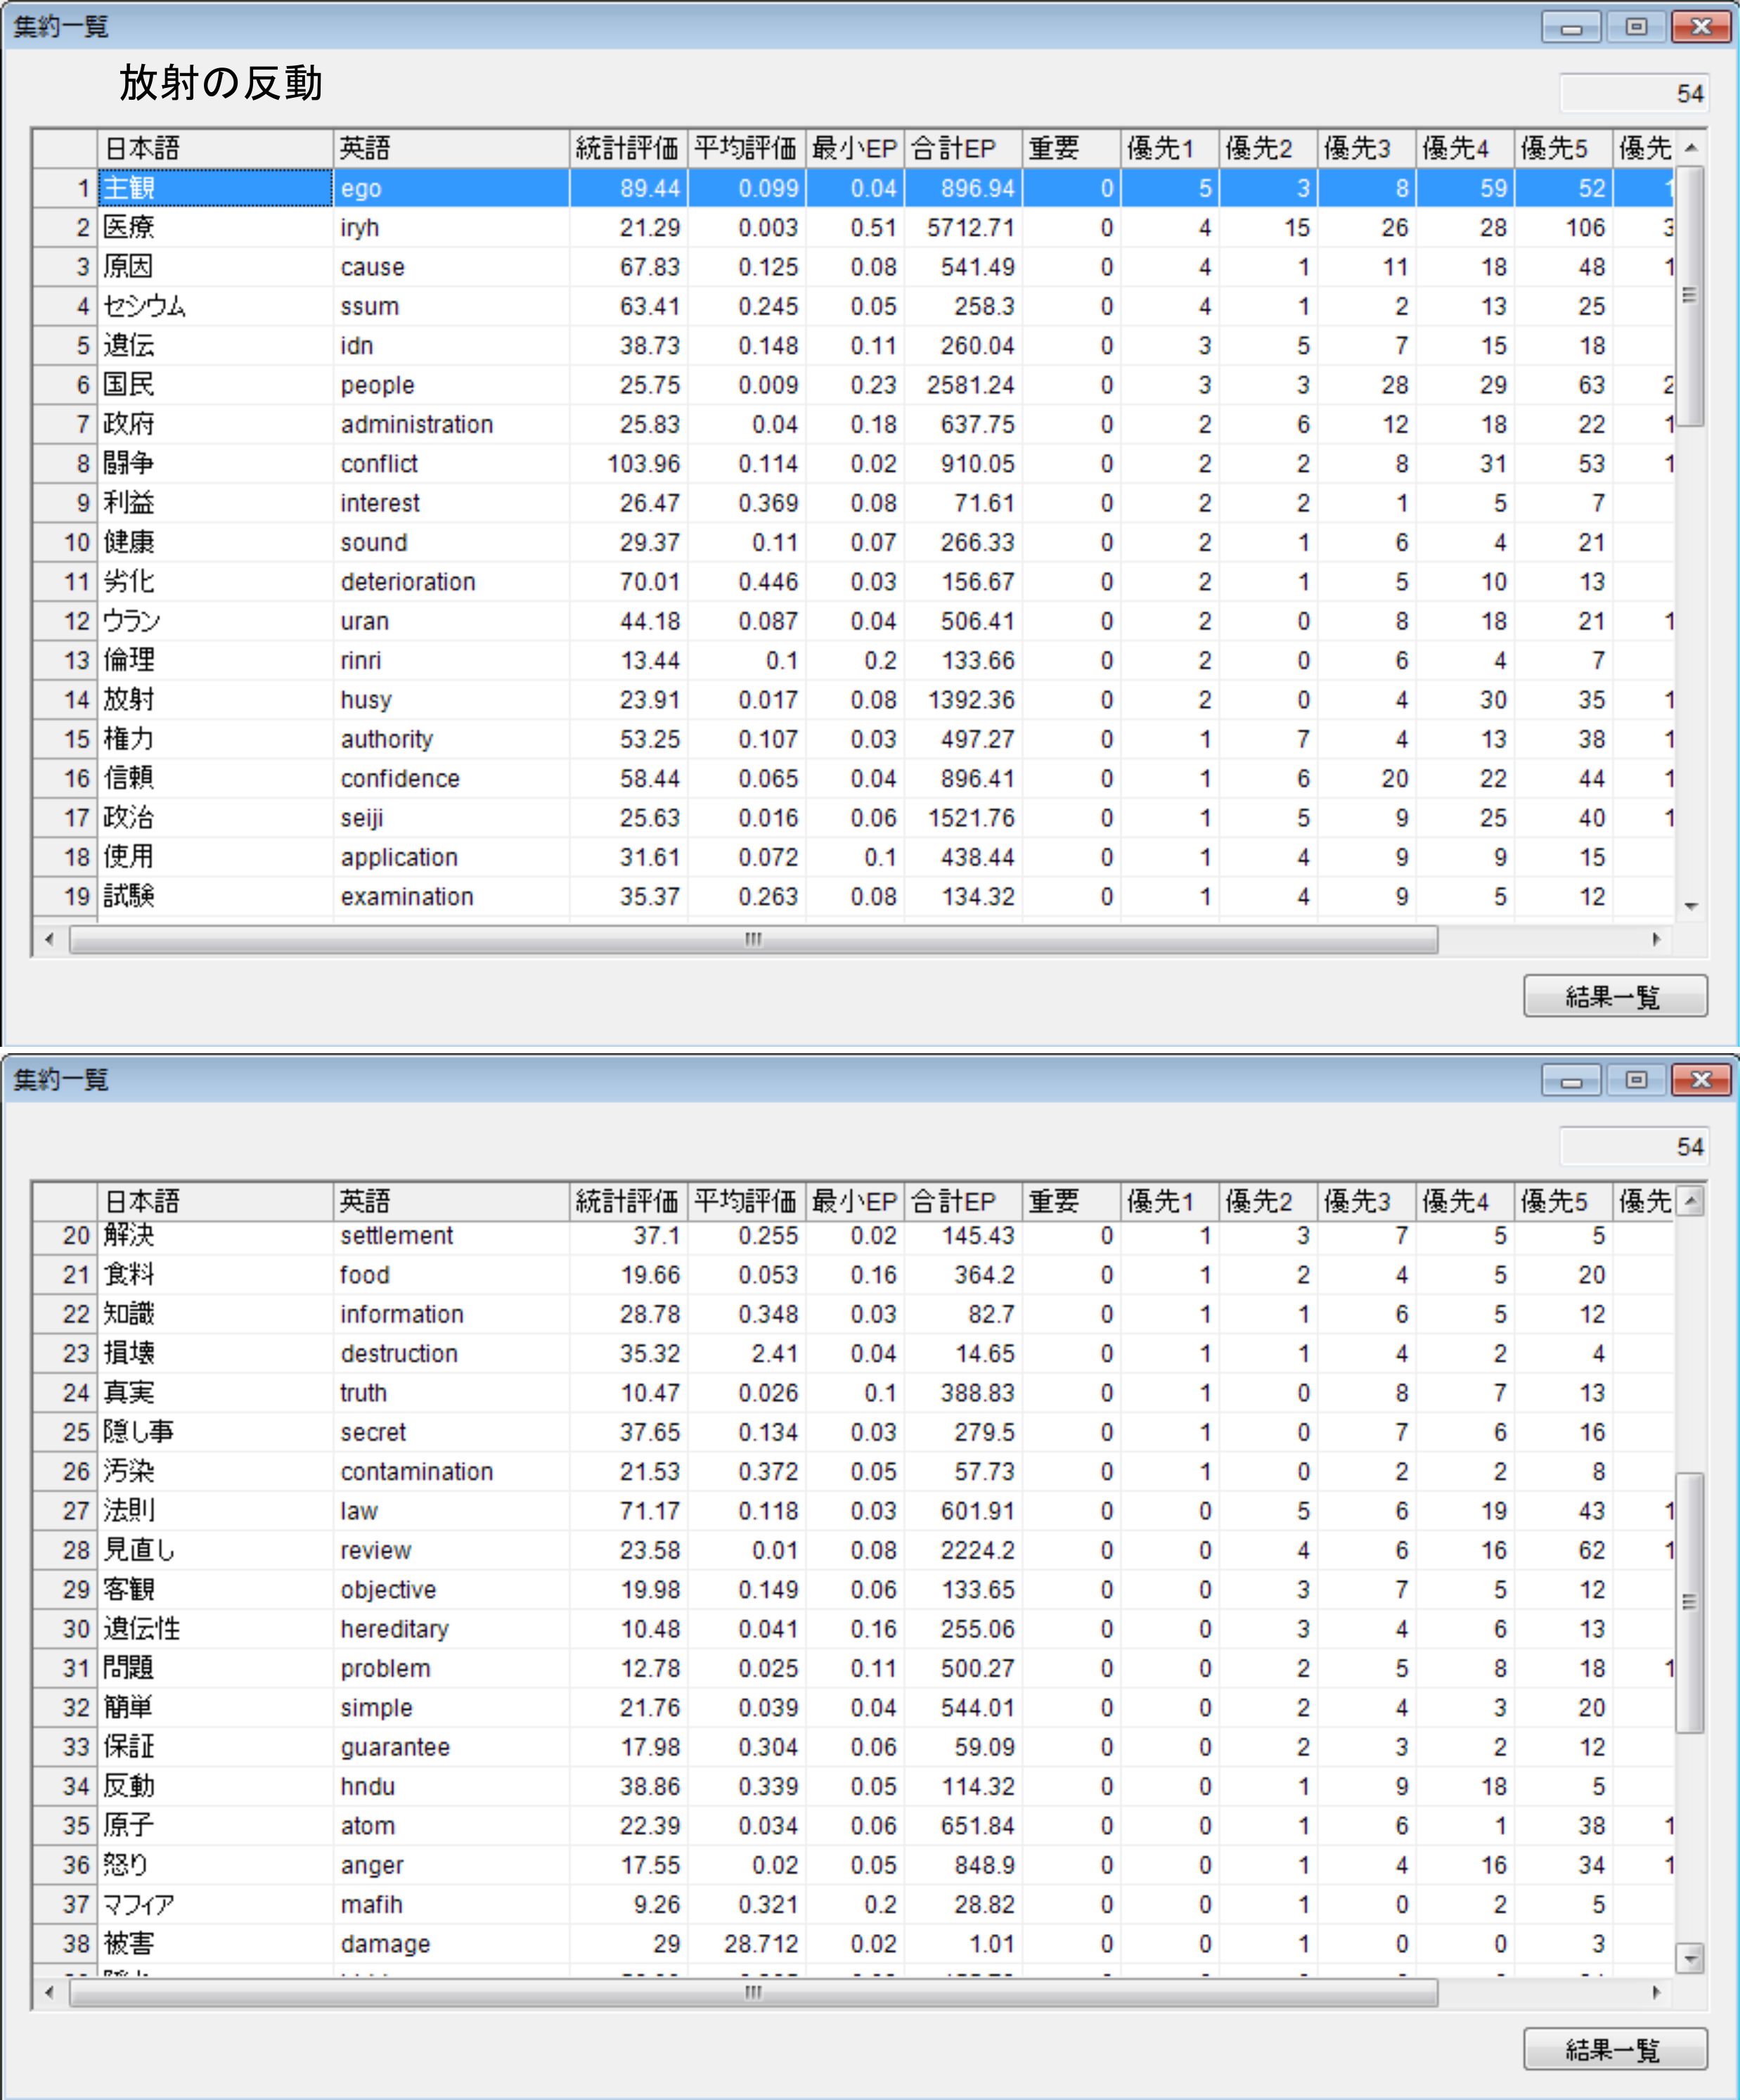1740x2100 pixels.
Task: Click right arrow of top horizontal scrollbar
Action: [1656, 939]
